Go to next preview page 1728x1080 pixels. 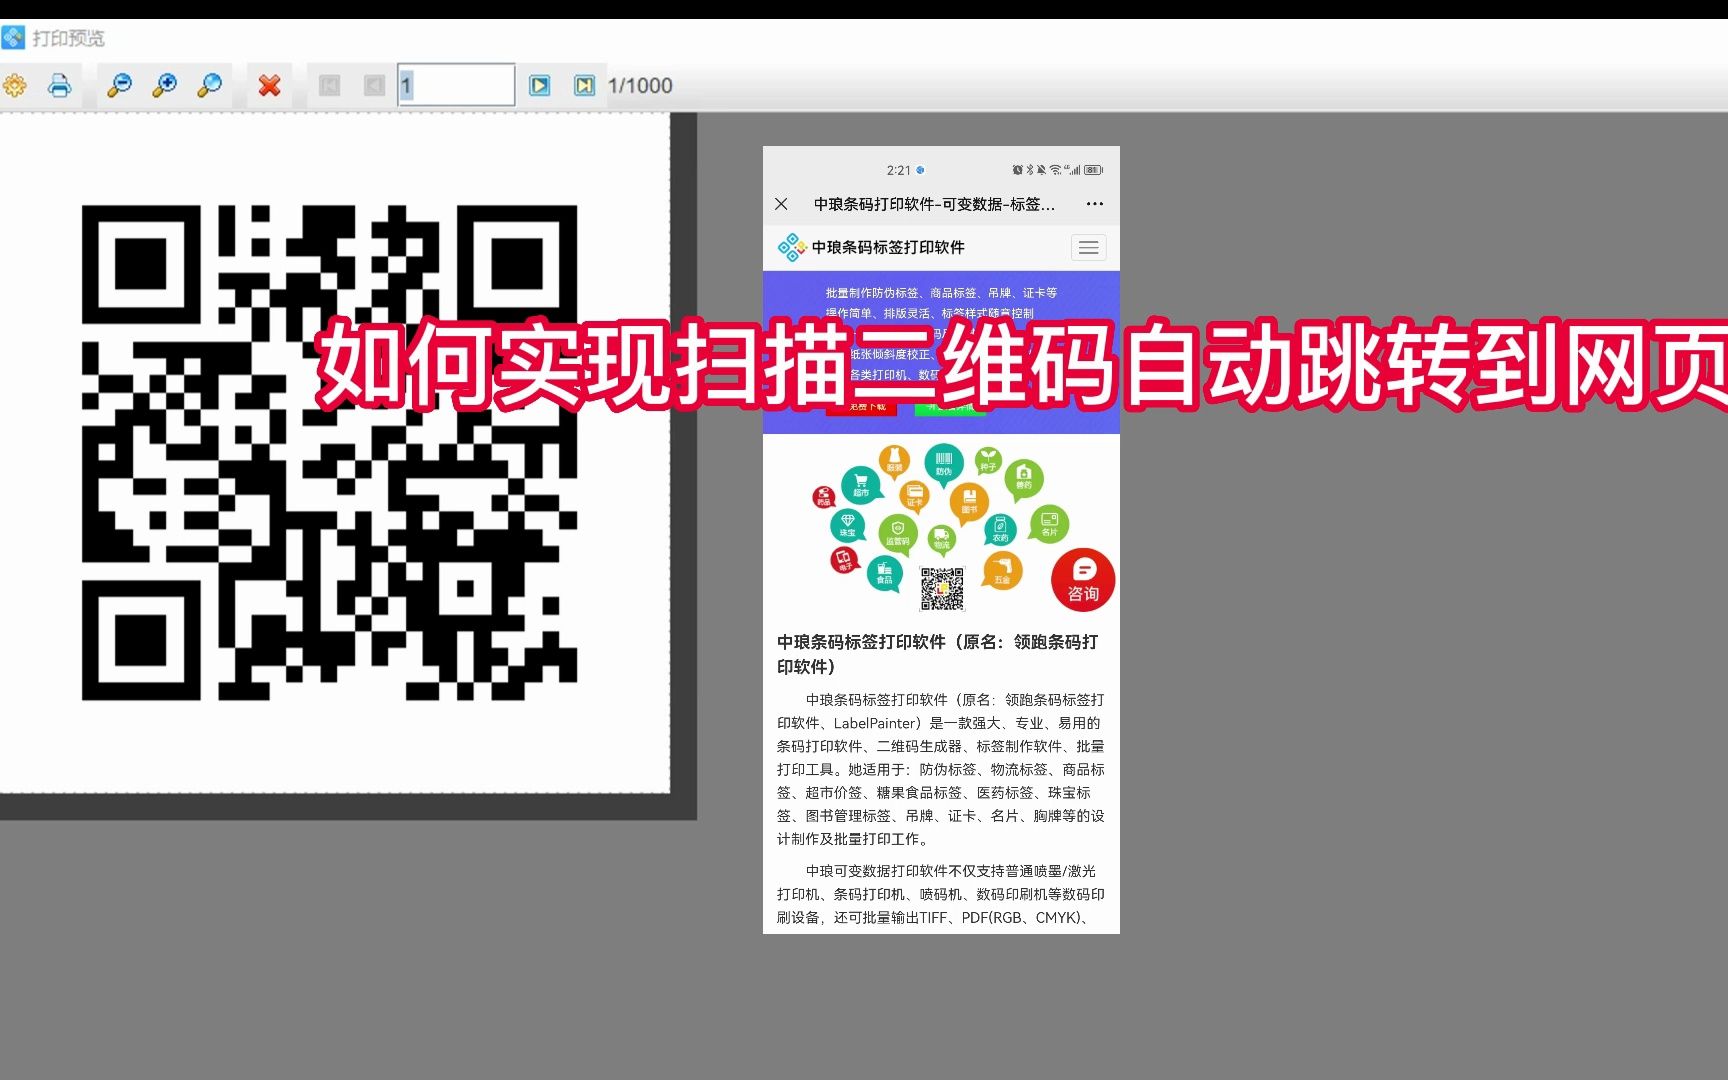(540, 86)
